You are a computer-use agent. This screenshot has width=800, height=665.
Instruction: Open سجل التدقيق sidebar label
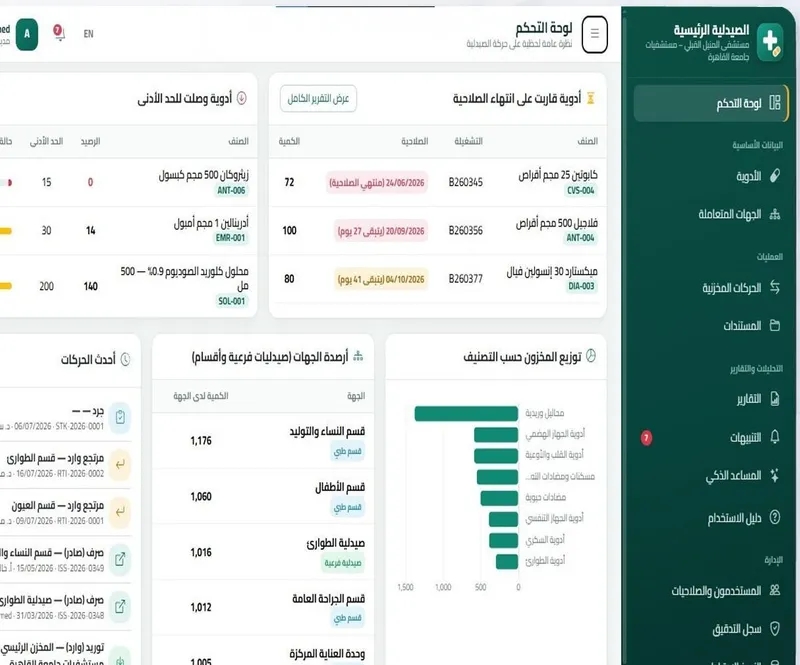737,629
